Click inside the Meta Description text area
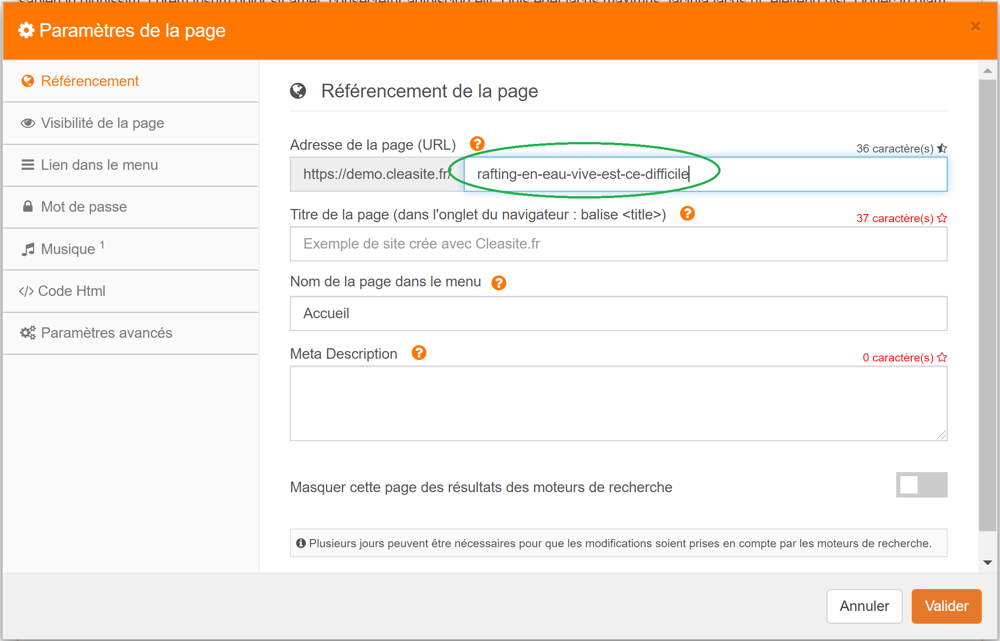The image size is (1000, 641). tap(618, 403)
